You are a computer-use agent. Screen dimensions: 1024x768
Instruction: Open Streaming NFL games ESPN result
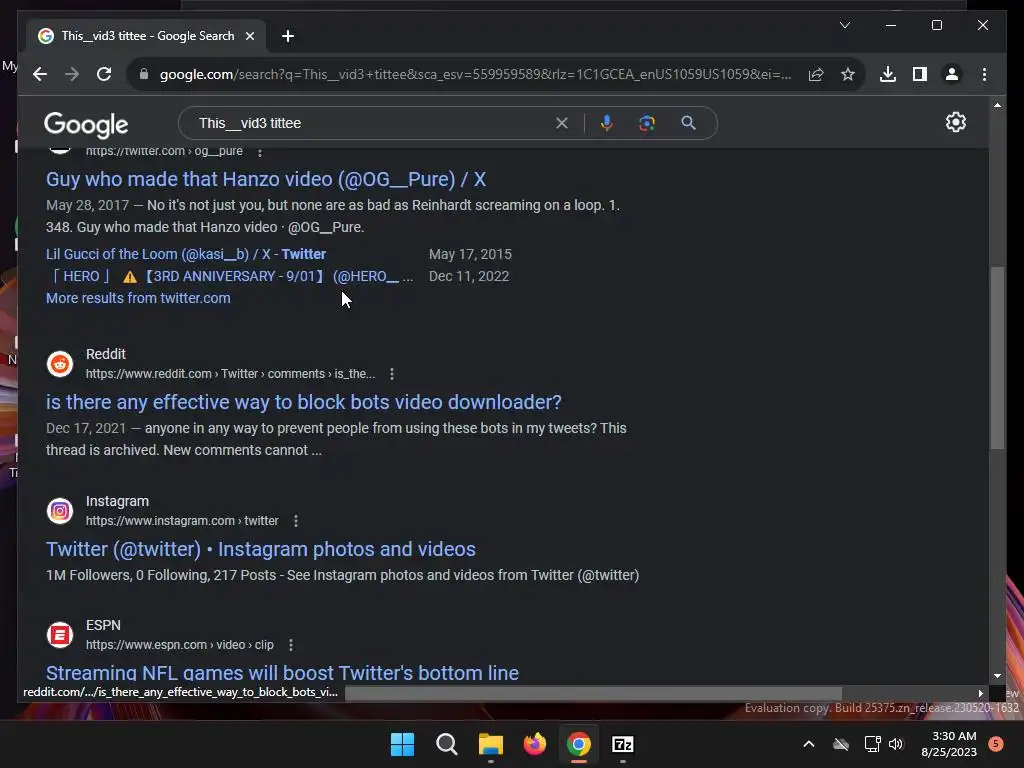click(x=282, y=673)
